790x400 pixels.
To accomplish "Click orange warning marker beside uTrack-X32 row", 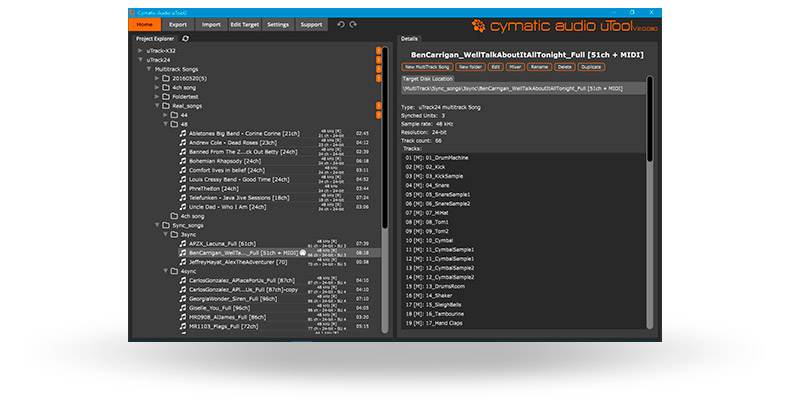I will coord(378,50).
